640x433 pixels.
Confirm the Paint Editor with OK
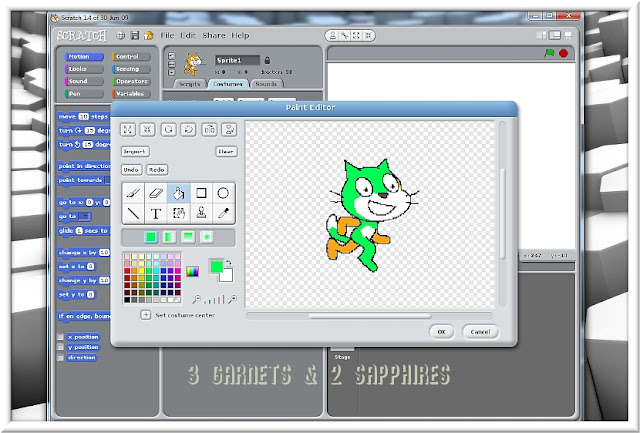pyautogui.click(x=442, y=332)
